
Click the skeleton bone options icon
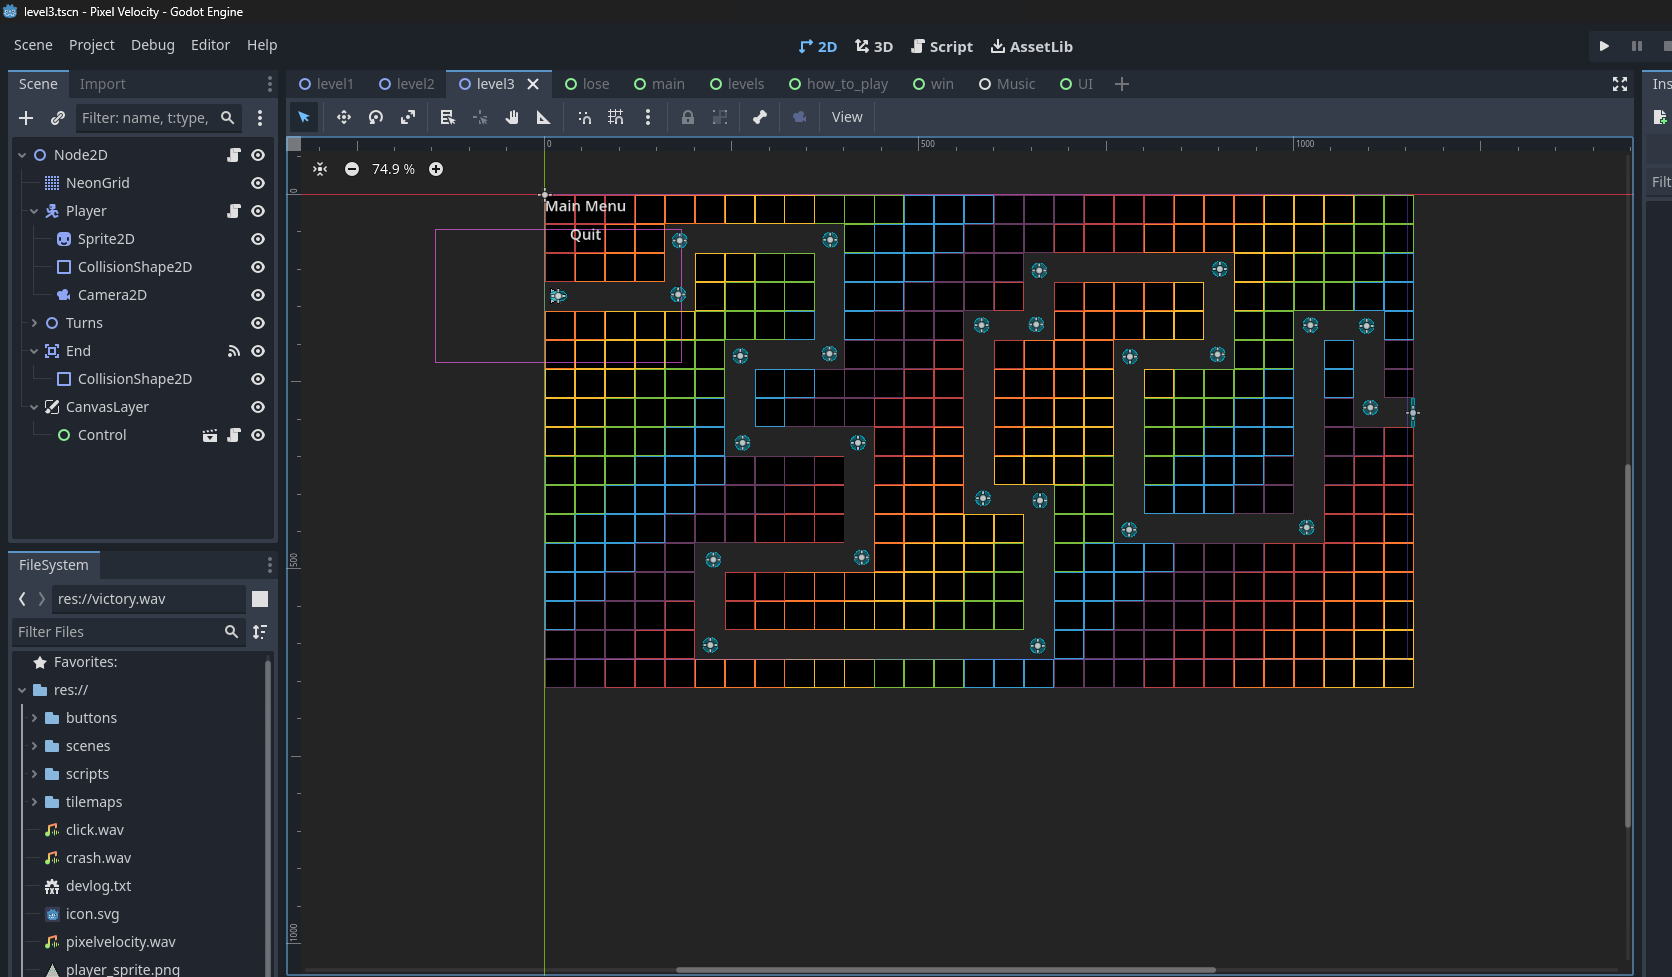click(x=760, y=117)
